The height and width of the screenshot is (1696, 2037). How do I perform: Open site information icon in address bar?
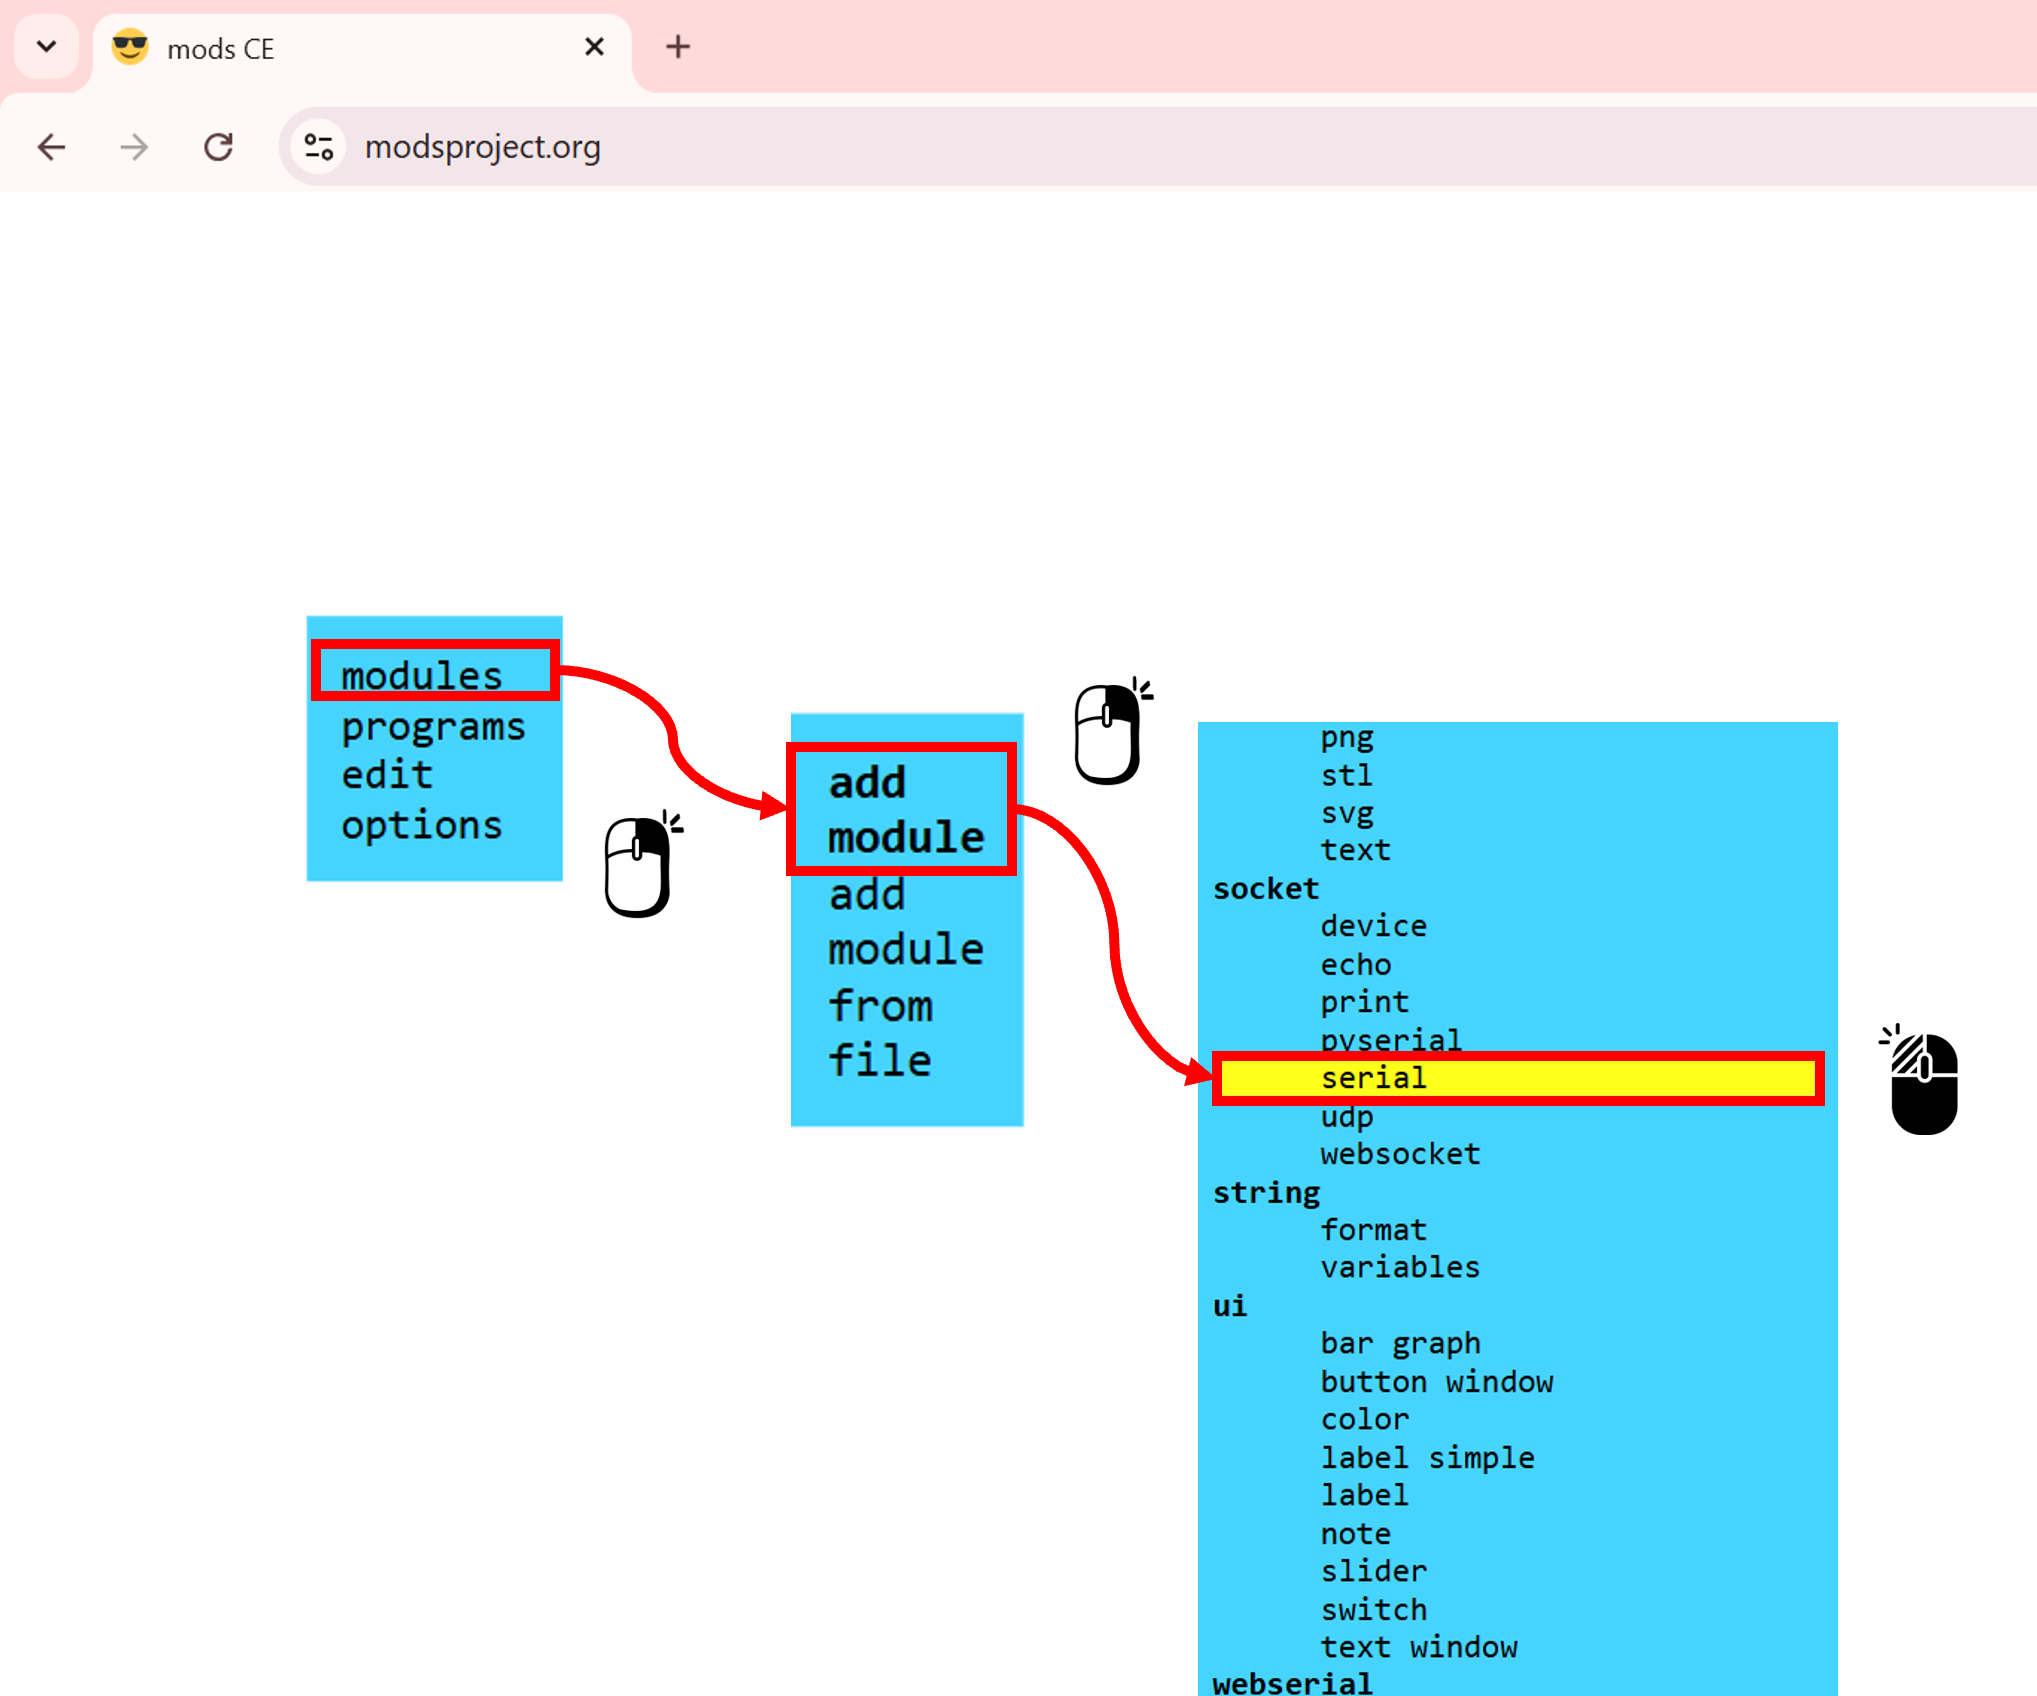click(x=319, y=148)
